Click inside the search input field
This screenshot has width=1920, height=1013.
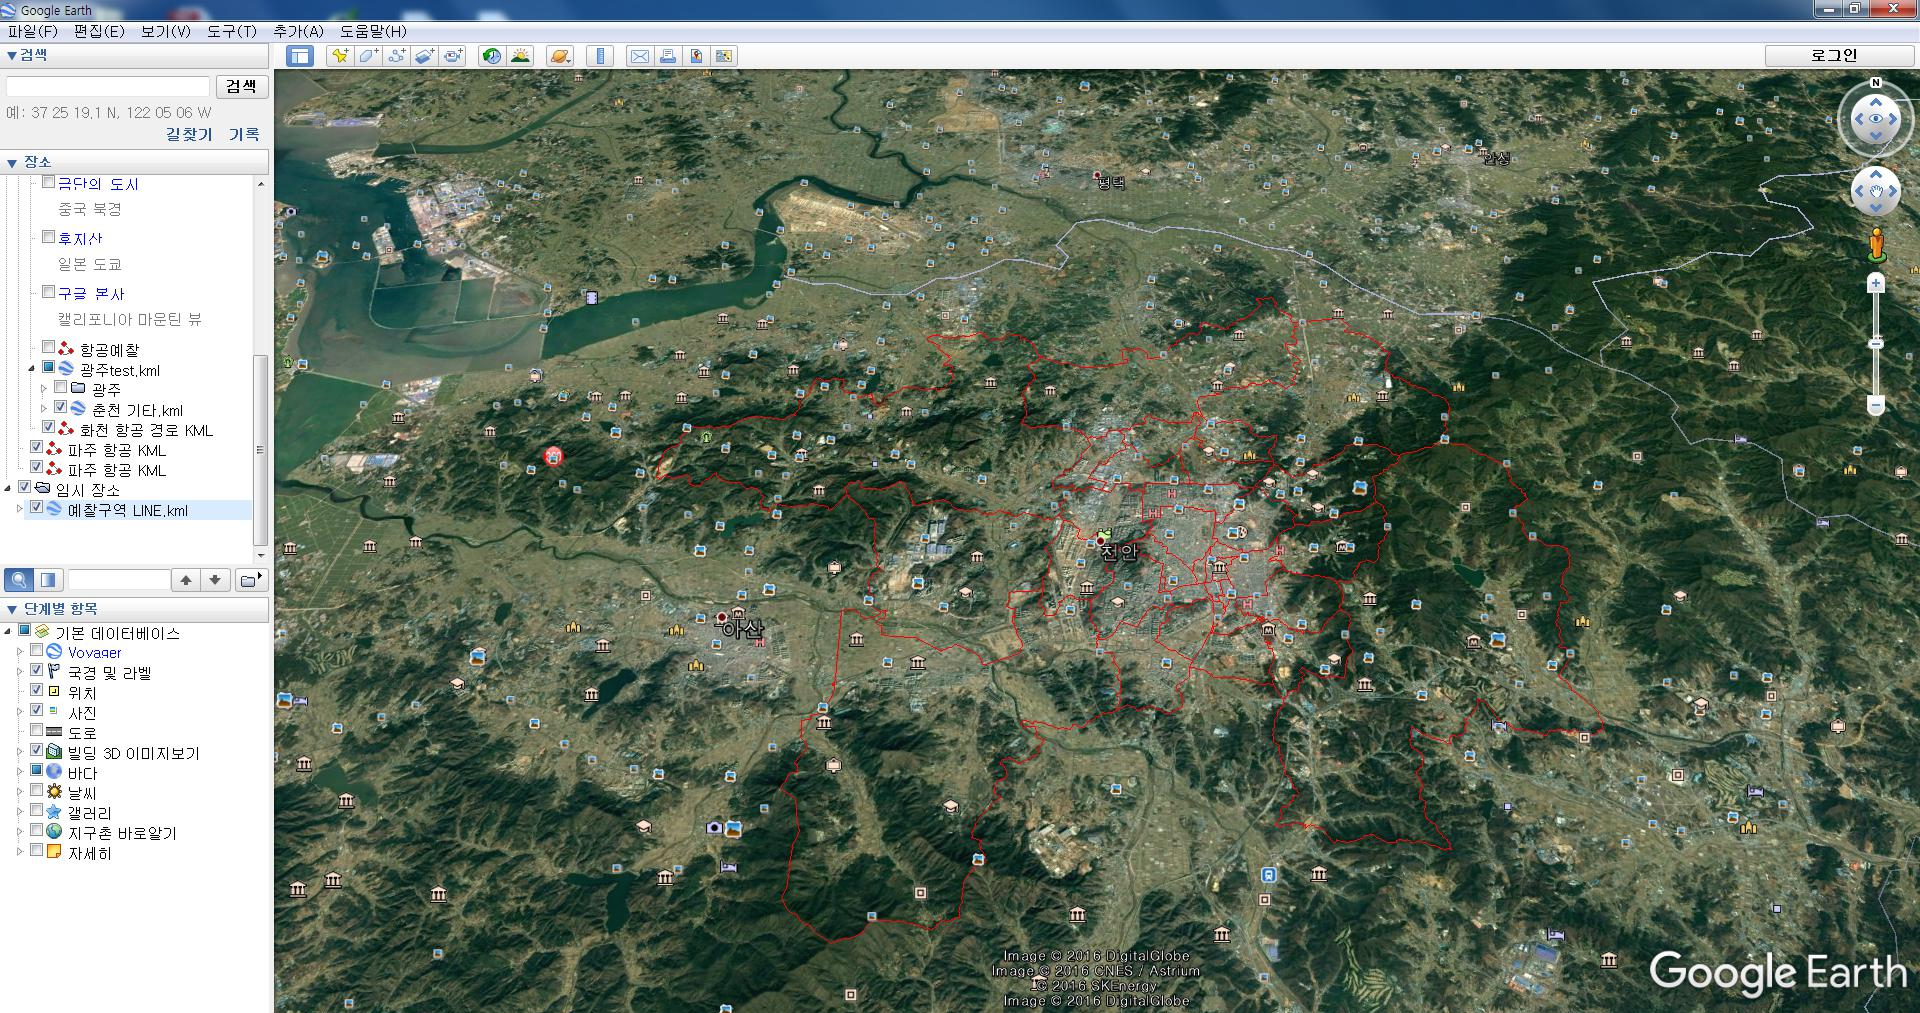click(x=108, y=87)
